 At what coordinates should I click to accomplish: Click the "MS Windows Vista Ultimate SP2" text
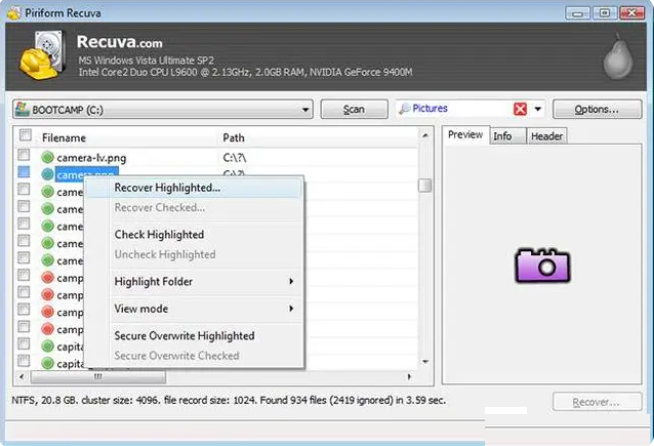pos(146,60)
